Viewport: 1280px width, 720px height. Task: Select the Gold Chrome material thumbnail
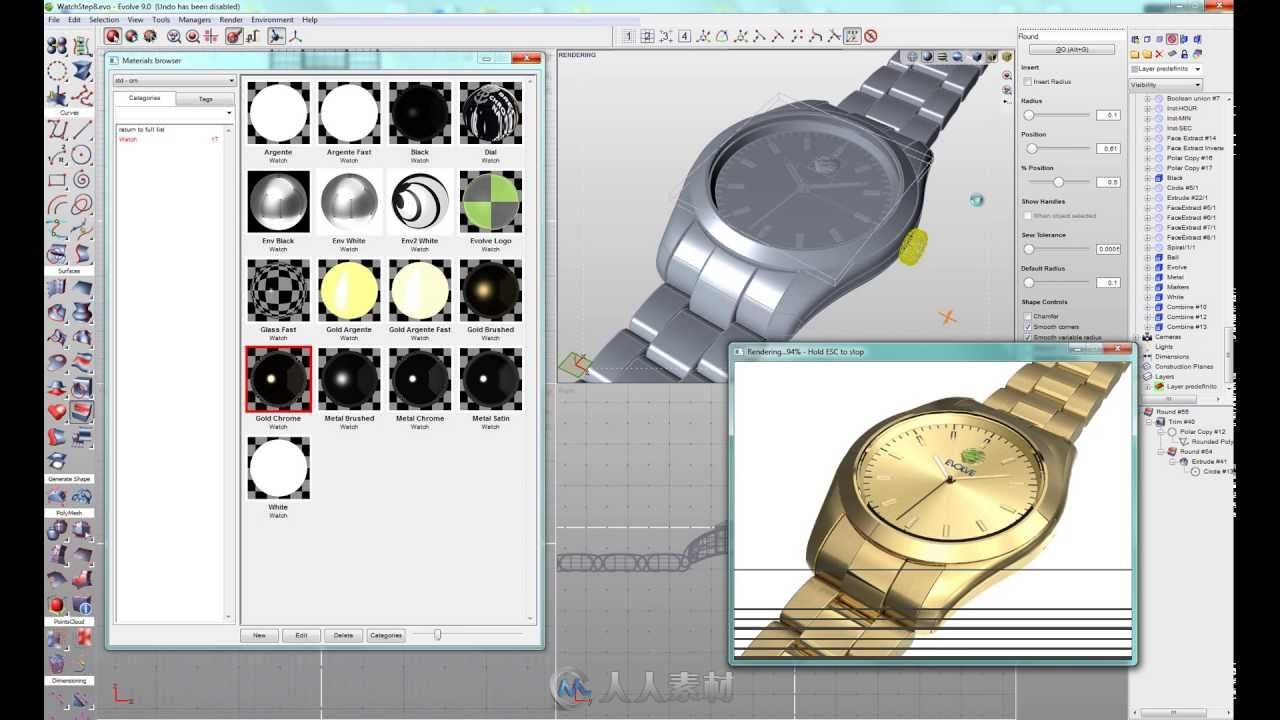[x=279, y=379]
